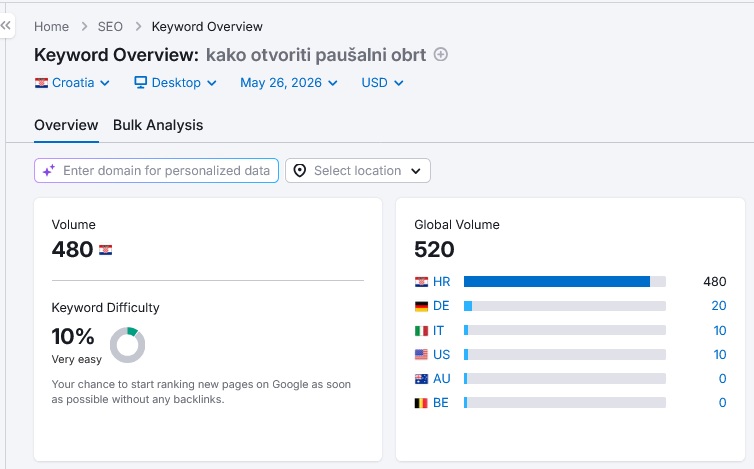Screen dimensions: 754x469
Task: Click Croatia flag icon in filter row
Action: 41,83
